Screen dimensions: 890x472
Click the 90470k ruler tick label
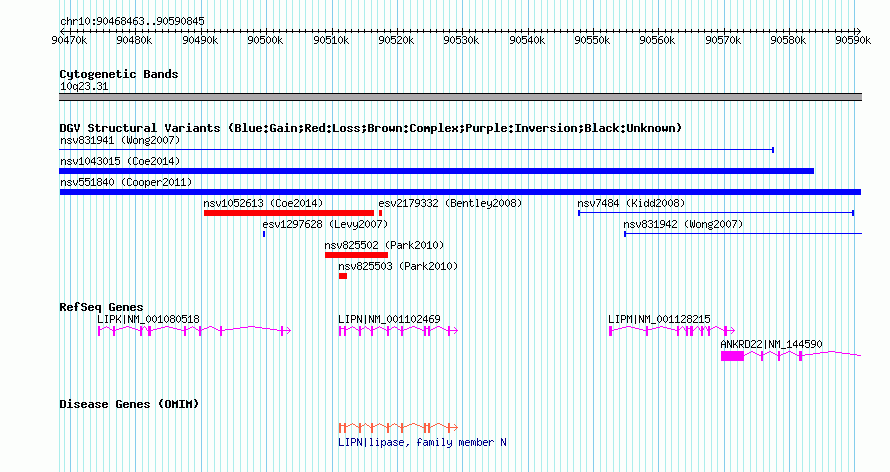[x=69, y=40]
